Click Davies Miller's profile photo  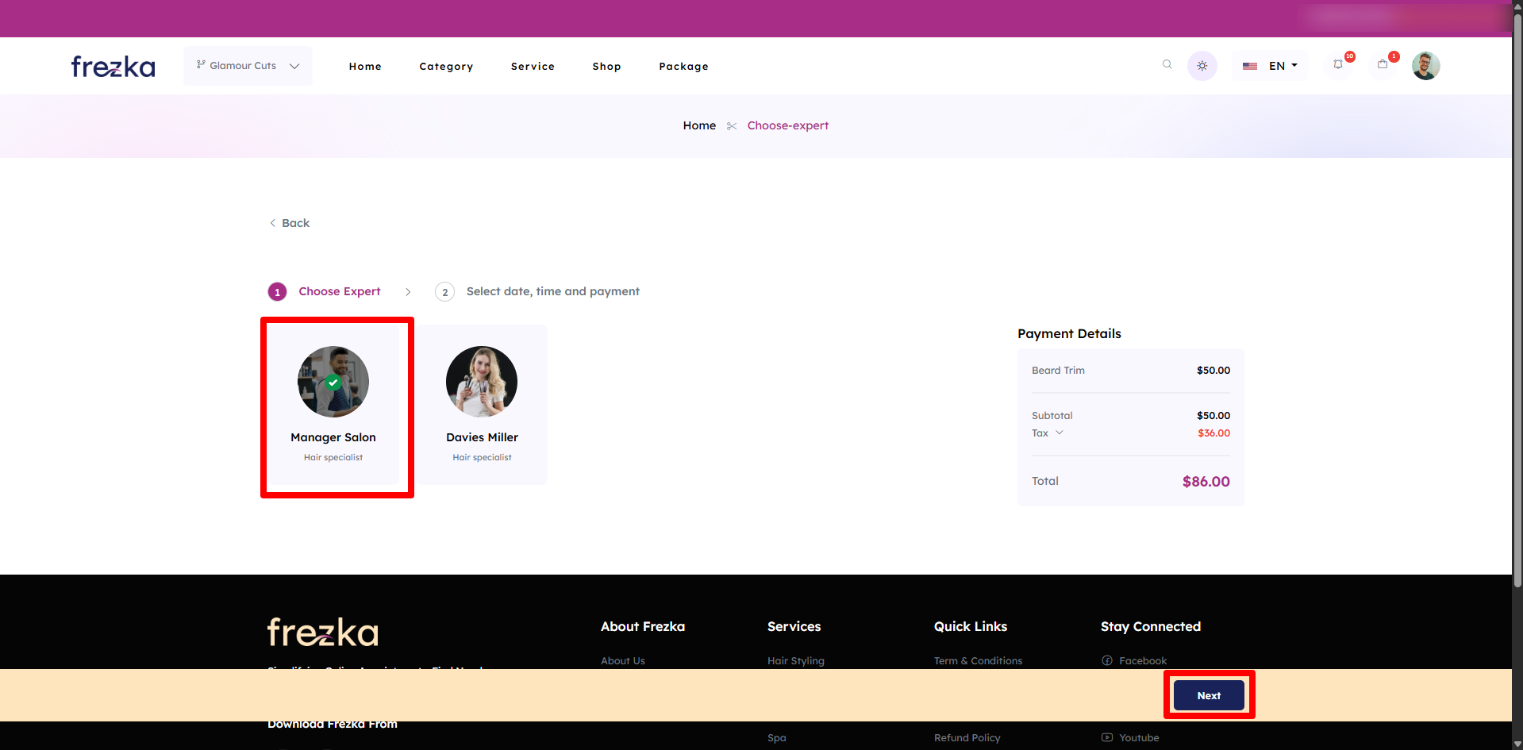tap(482, 382)
